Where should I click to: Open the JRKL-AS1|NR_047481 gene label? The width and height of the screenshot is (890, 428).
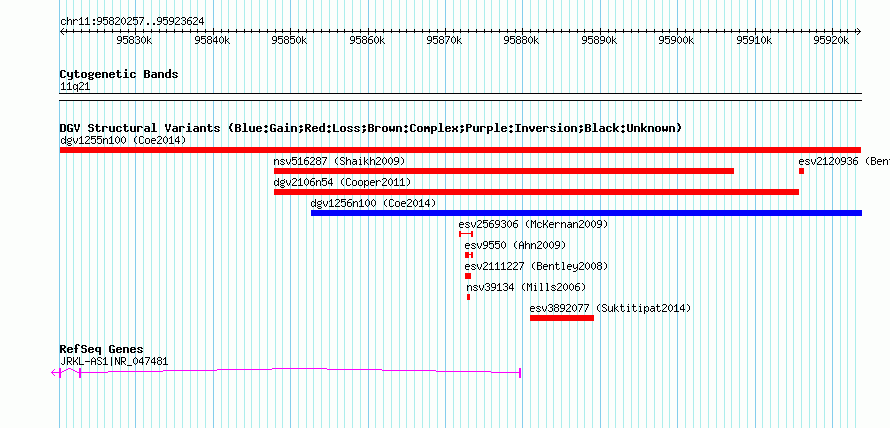click(x=114, y=361)
